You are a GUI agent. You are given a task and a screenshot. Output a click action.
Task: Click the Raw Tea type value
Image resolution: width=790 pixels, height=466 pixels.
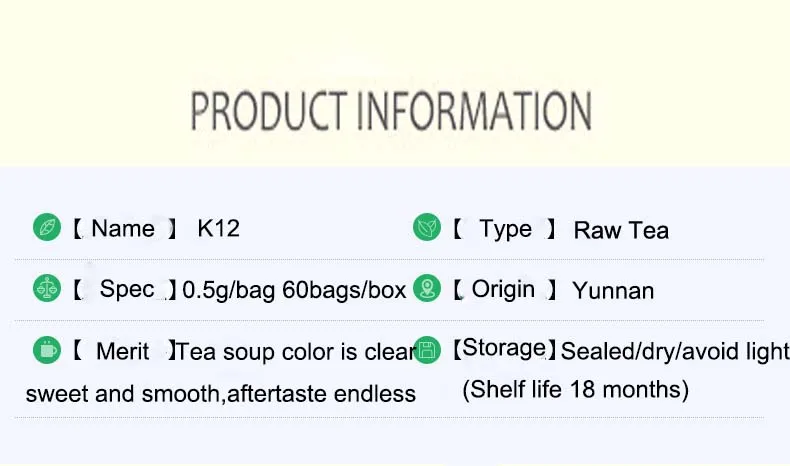(621, 231)
